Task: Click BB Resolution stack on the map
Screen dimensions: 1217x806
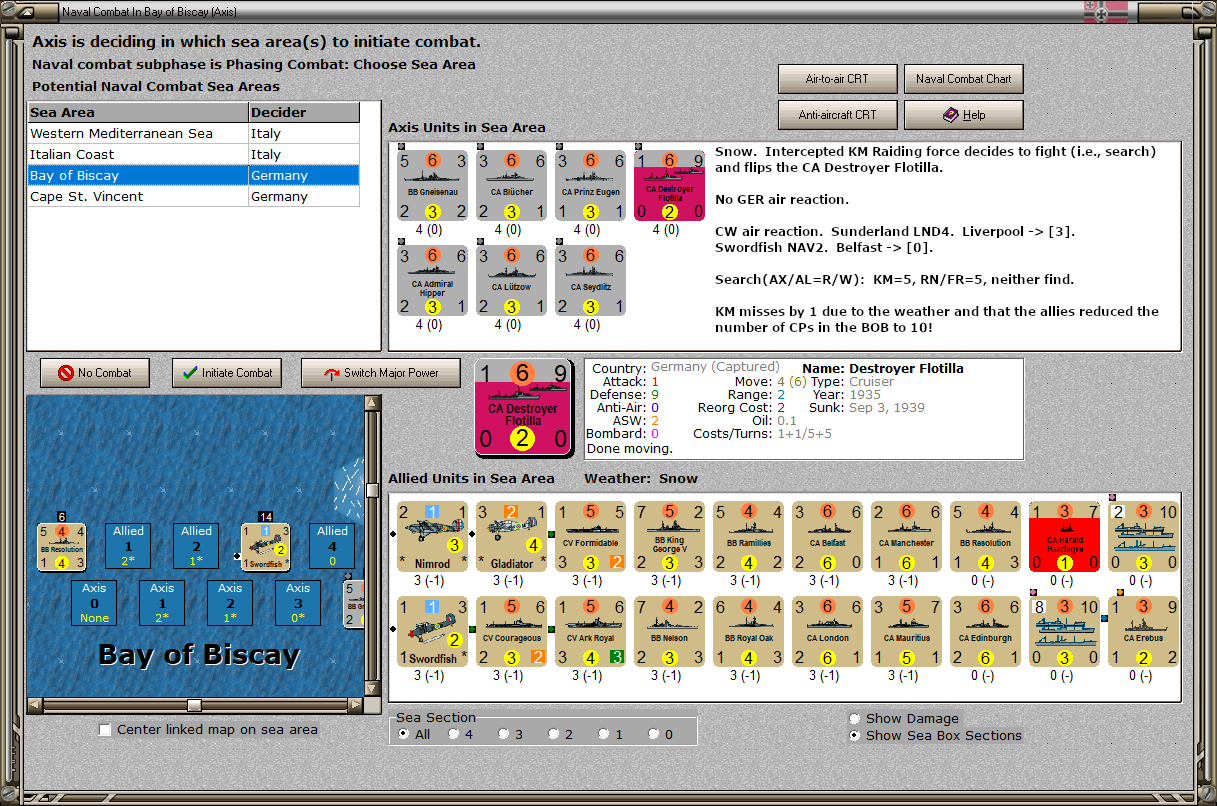Action: pos(62,546)
